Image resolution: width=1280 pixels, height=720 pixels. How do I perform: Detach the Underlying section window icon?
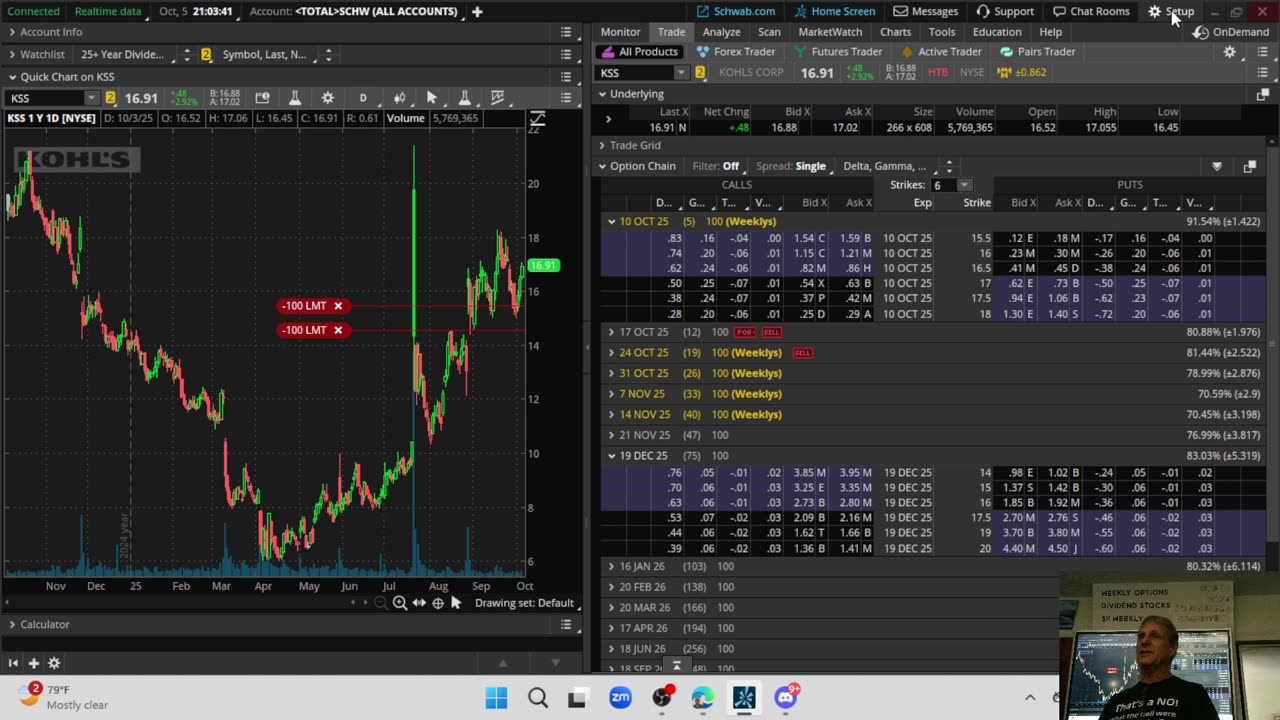point(1262,94)
